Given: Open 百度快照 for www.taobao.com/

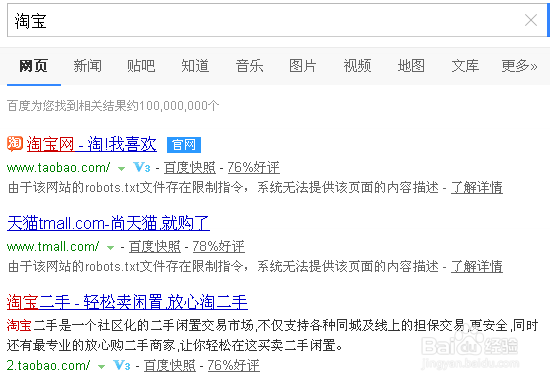Looking at the screenshot, I should coord(190,168).
